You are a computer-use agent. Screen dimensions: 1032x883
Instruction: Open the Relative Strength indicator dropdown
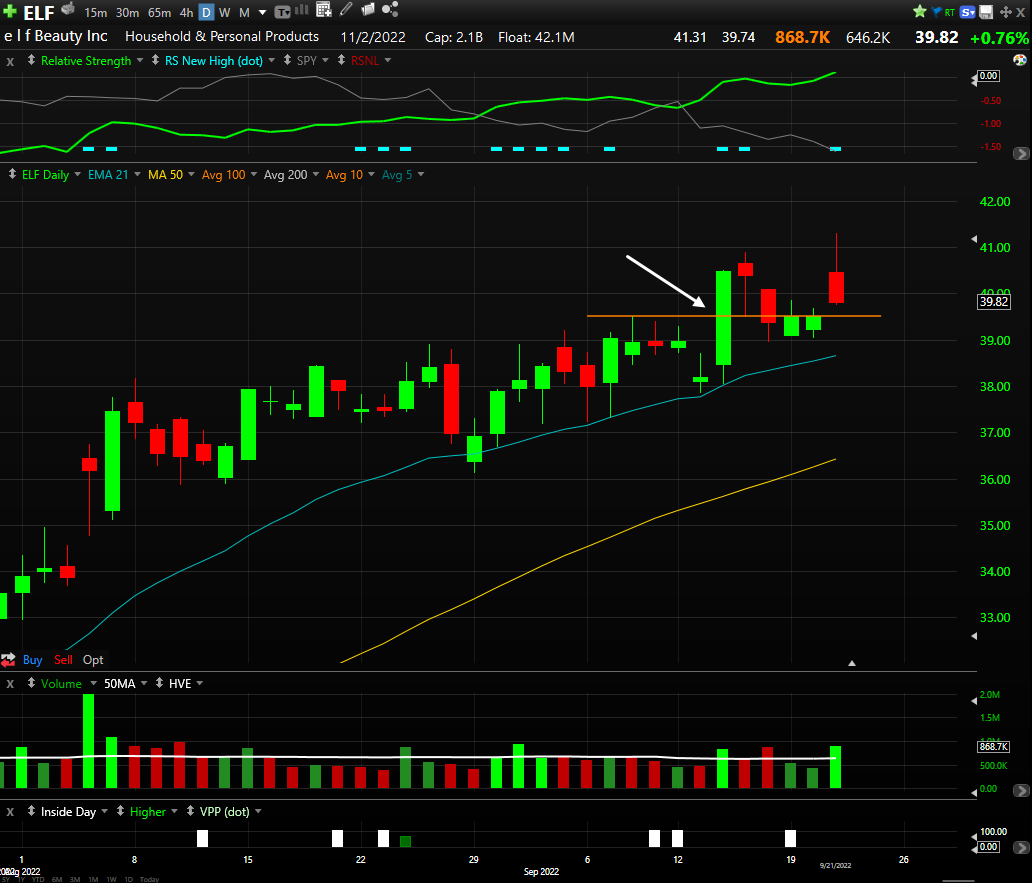click(x=140, y=61)
